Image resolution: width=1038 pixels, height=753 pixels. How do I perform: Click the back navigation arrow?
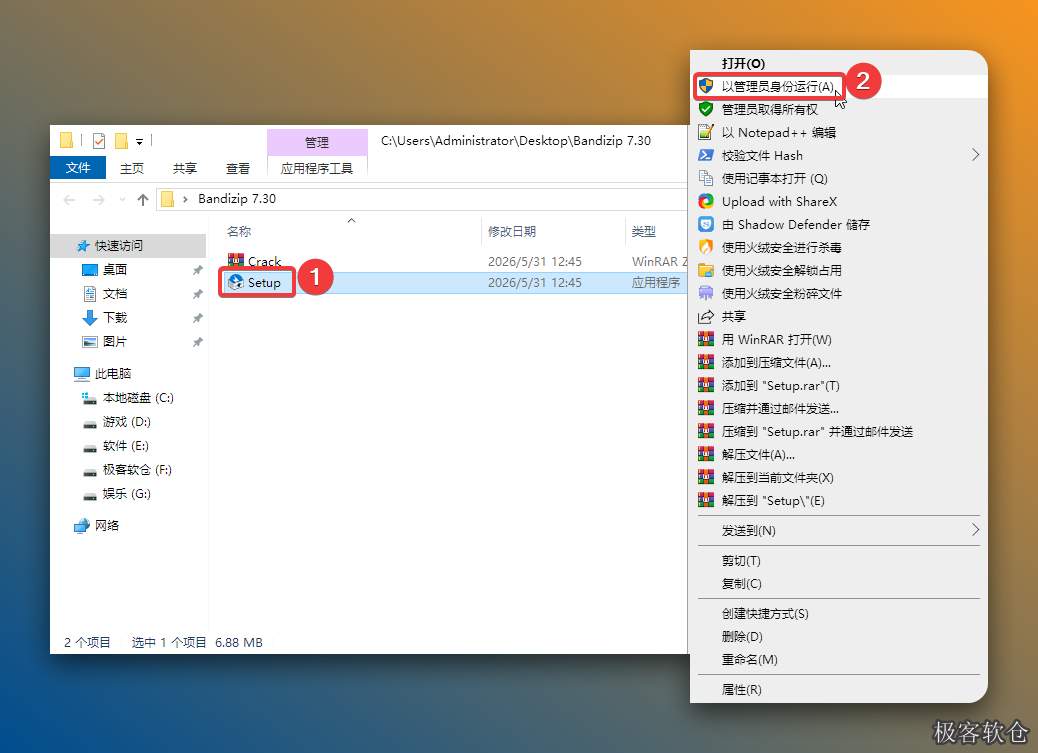tap(70, 199)
